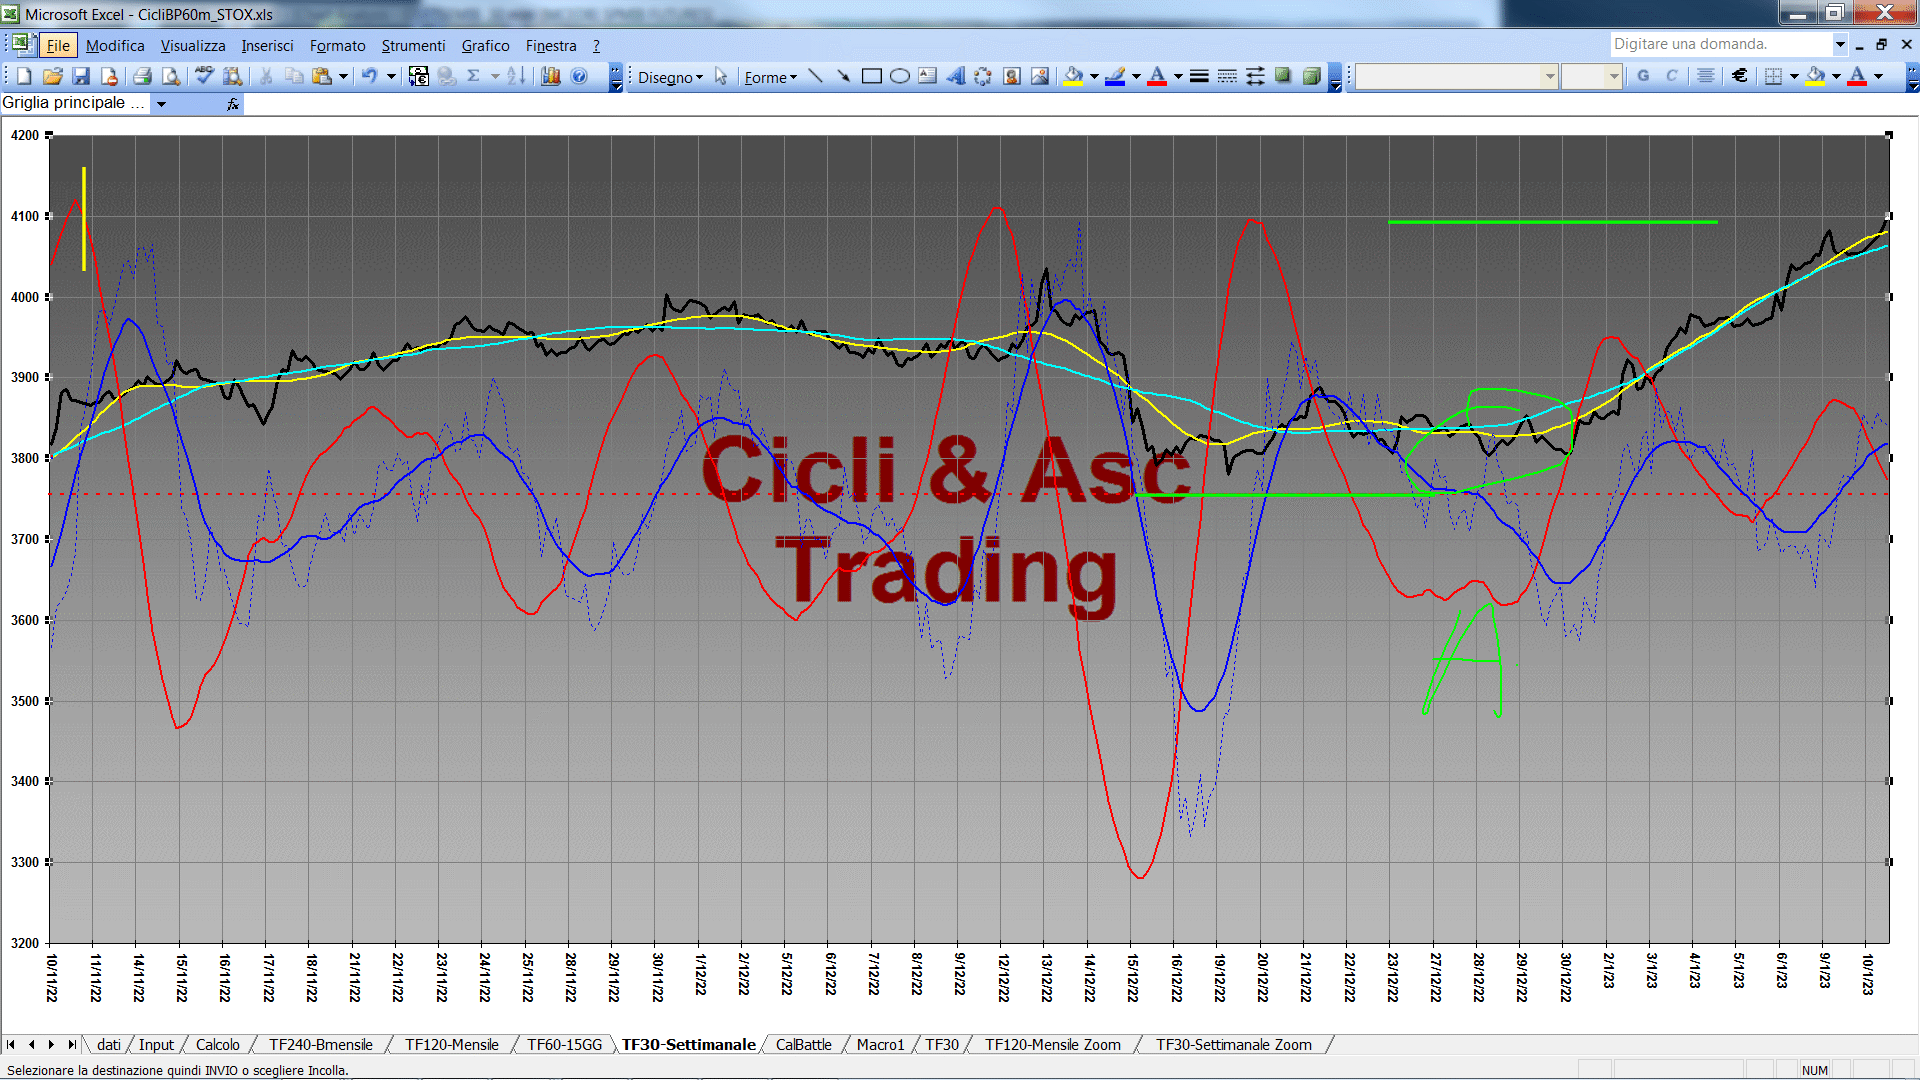This screenshot has width=1920, height=1080.
Task: Expand the Name Box dropdown arrow
Action: point(161,104)
